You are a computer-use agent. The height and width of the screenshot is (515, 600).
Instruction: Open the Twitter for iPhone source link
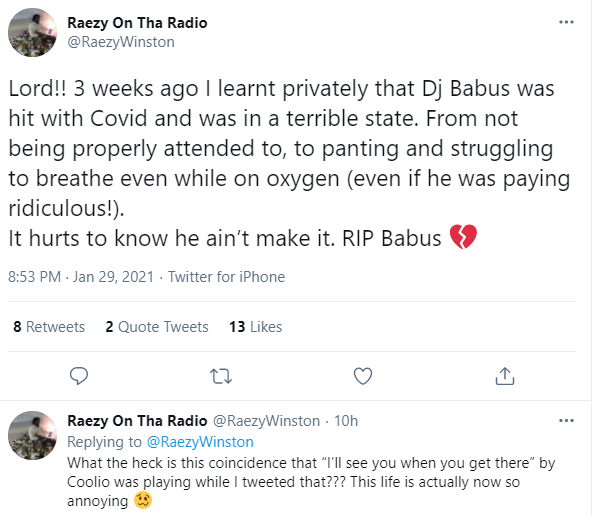(227, 277)
